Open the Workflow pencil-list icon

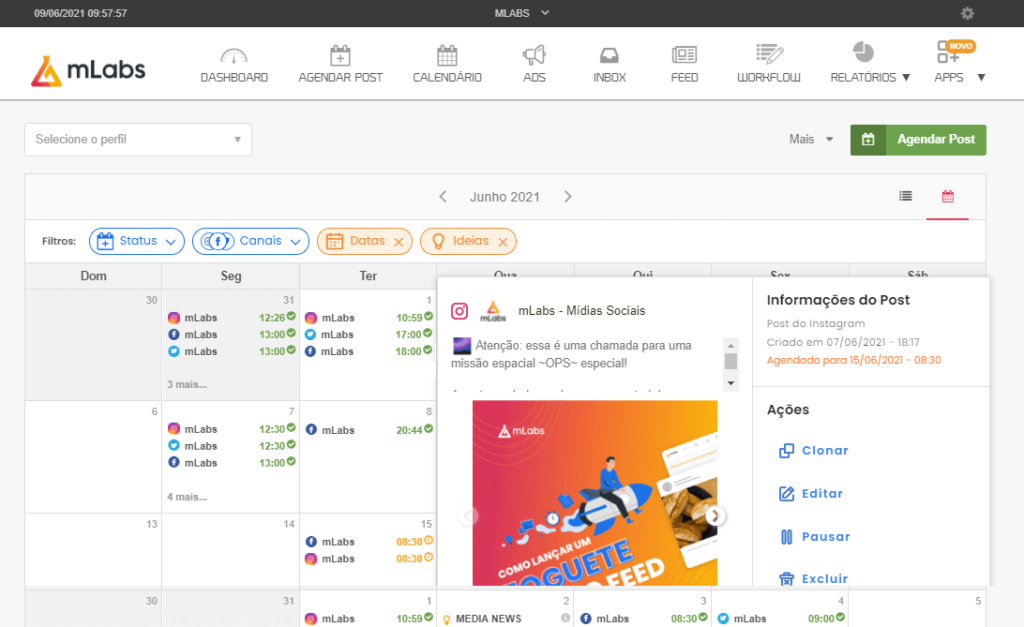tap(769, 54)
